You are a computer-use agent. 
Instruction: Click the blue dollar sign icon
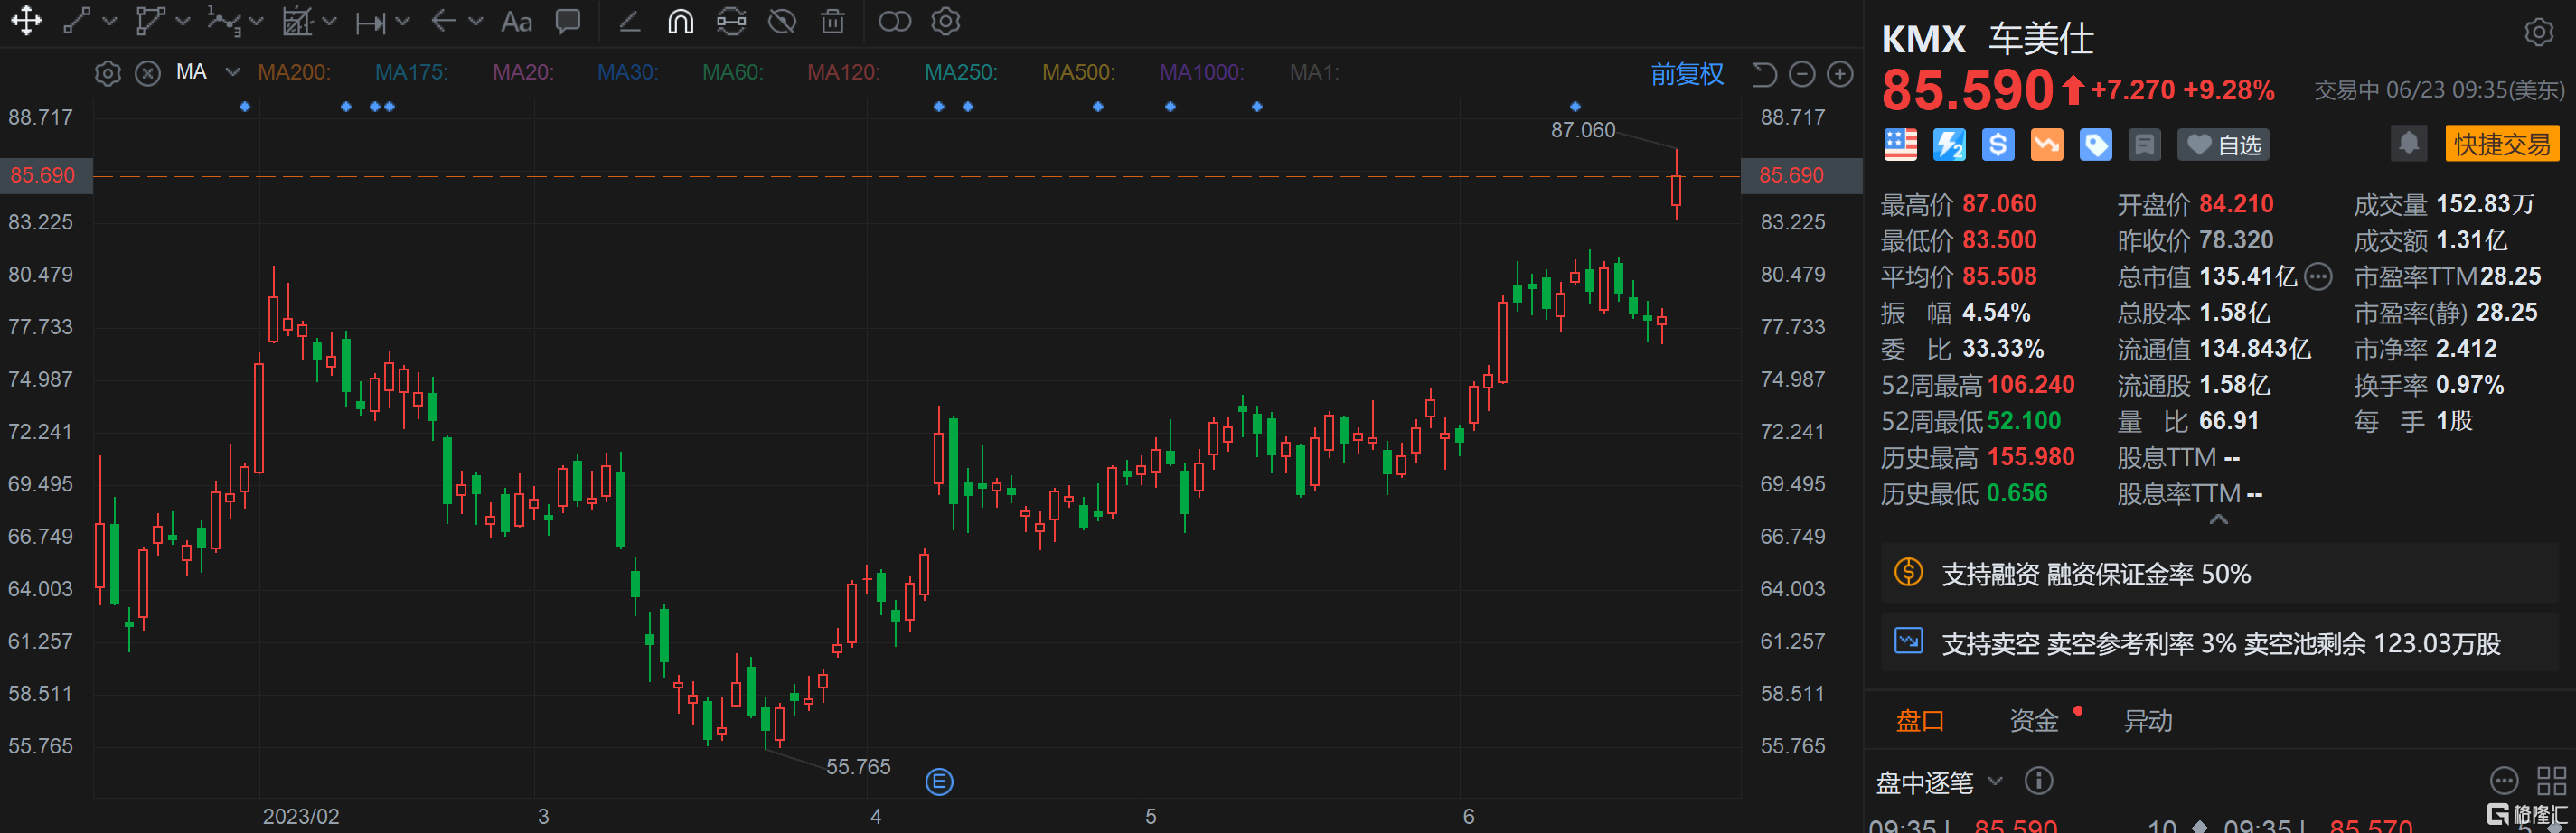(1998, 145)
